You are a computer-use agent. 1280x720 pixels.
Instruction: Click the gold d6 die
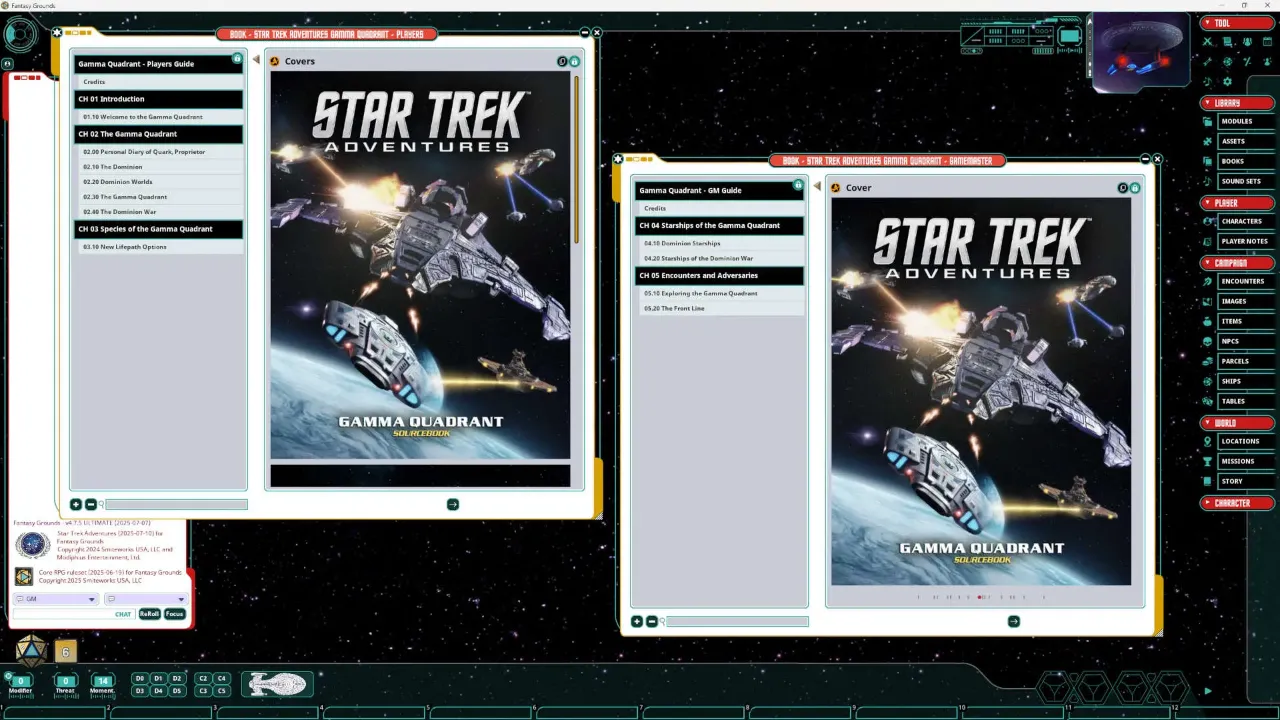(x=65, y=652)
